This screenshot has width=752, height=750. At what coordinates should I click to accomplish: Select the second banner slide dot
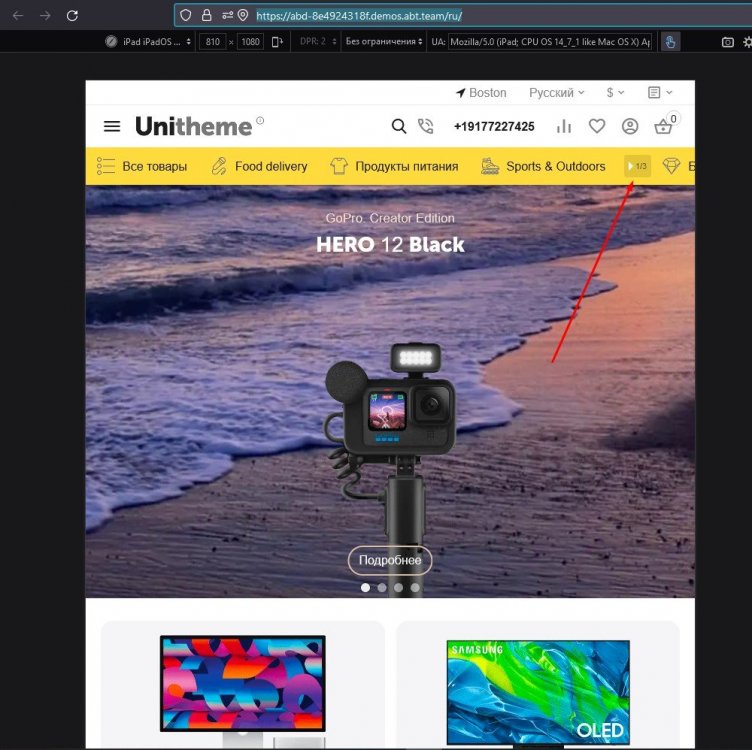pos(382,587)
